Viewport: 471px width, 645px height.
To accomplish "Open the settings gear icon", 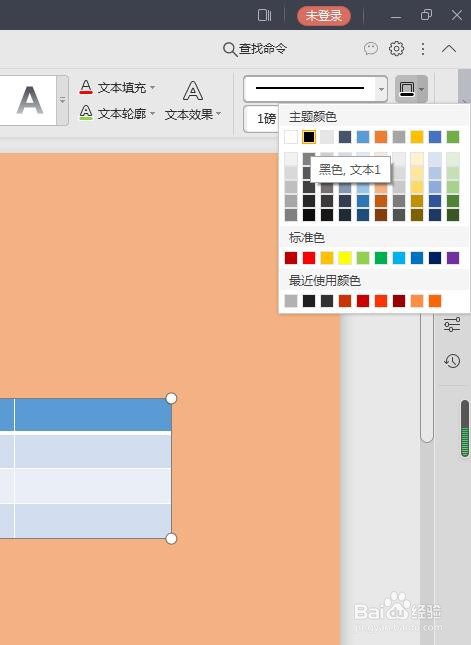I will 397,49.
